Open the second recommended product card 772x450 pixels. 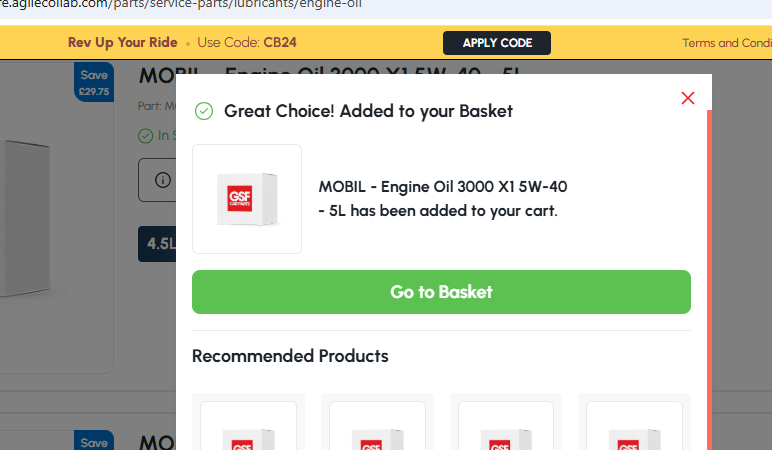[x=377, y=422]
